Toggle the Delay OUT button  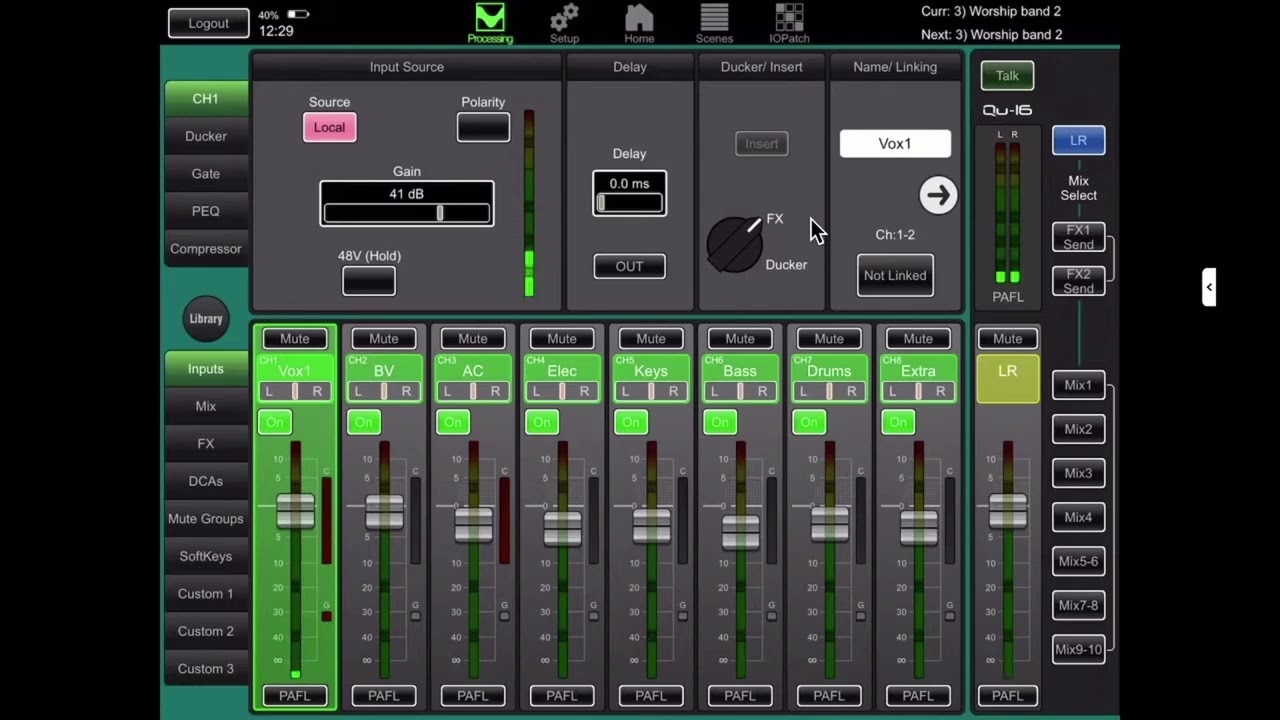coord(629,266)
